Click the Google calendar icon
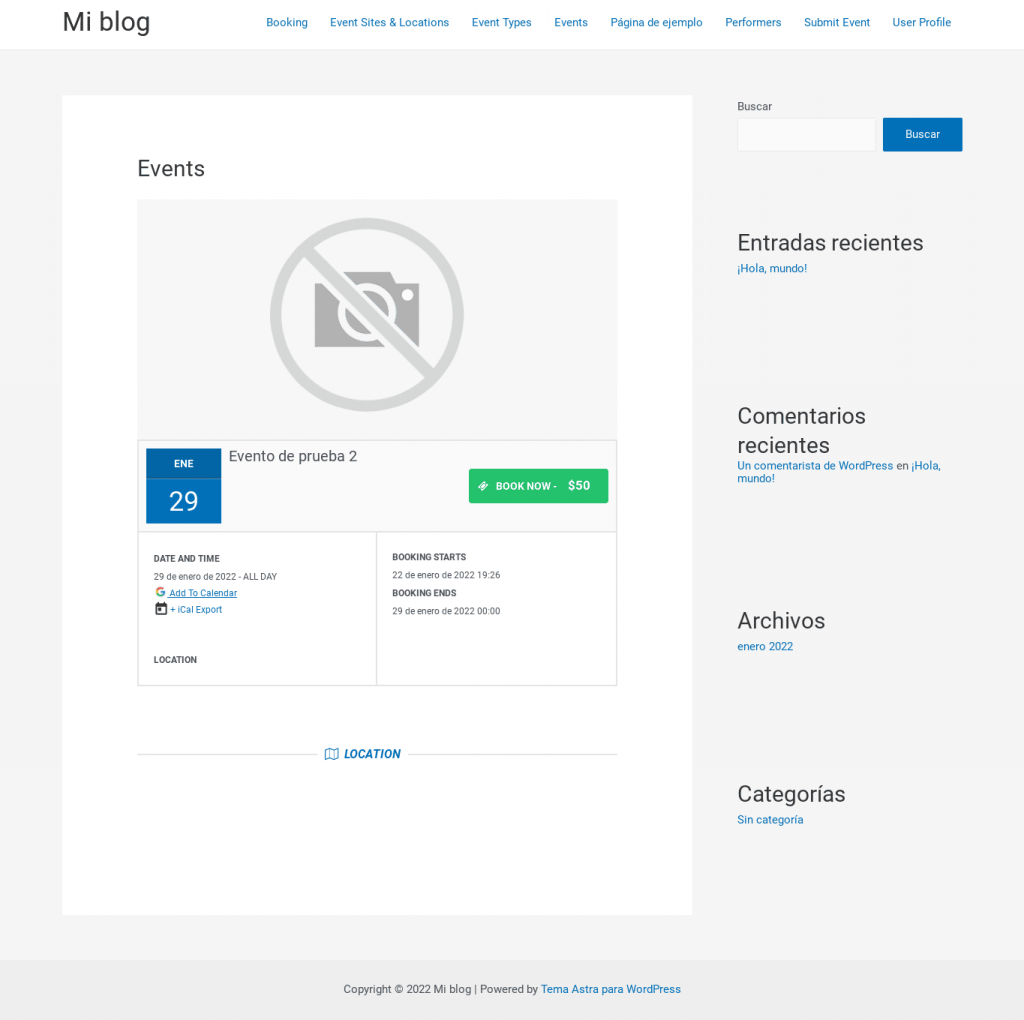 [x=160, y=592]
